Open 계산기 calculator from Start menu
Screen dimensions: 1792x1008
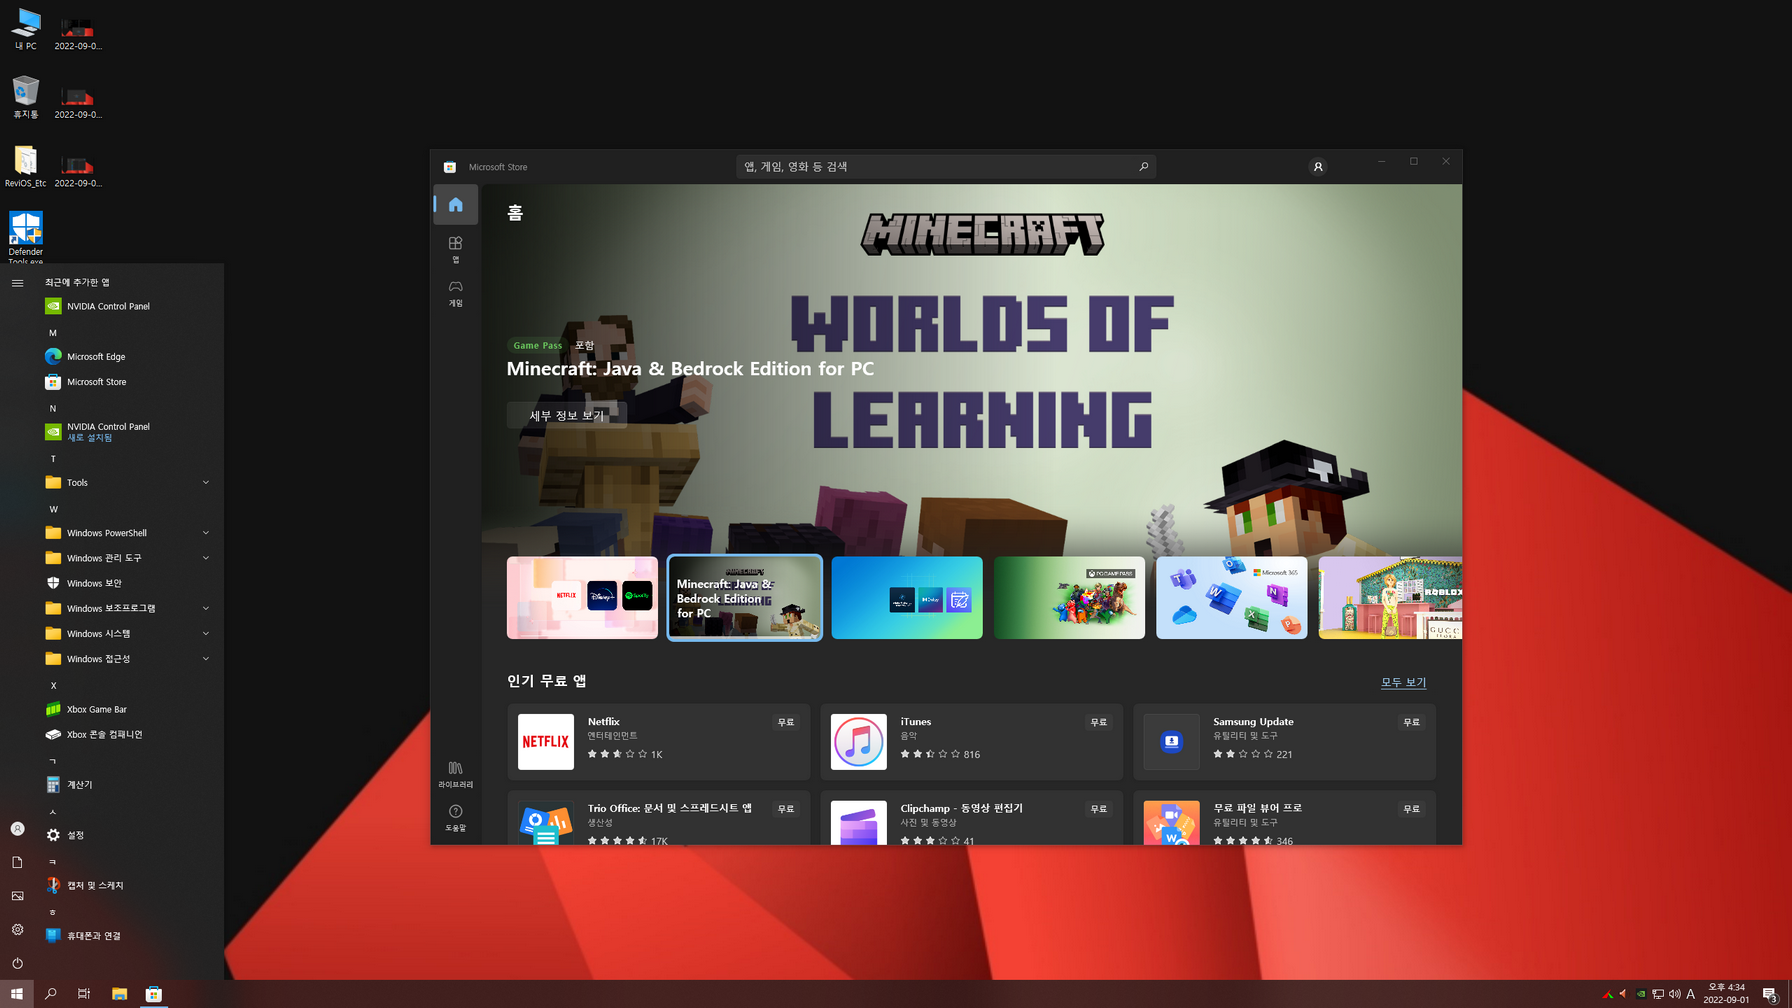coord(128,785)
